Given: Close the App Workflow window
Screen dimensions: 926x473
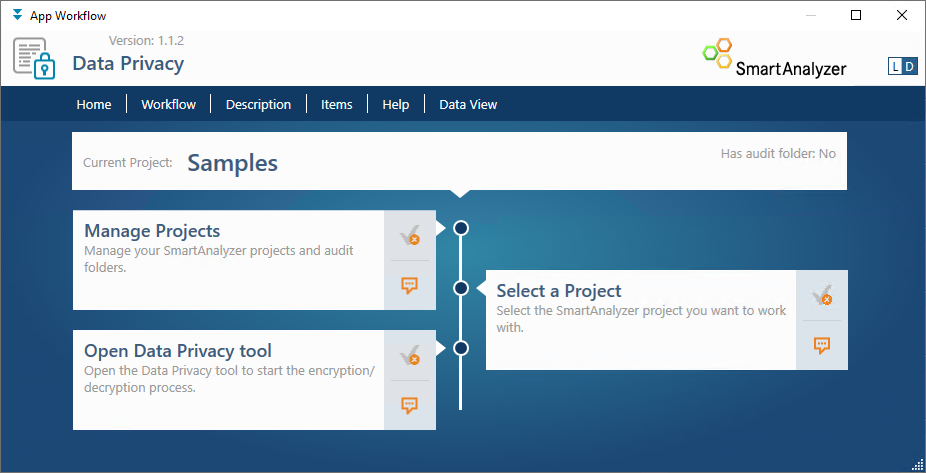Looking at the screenshot, I should (902, 15).
